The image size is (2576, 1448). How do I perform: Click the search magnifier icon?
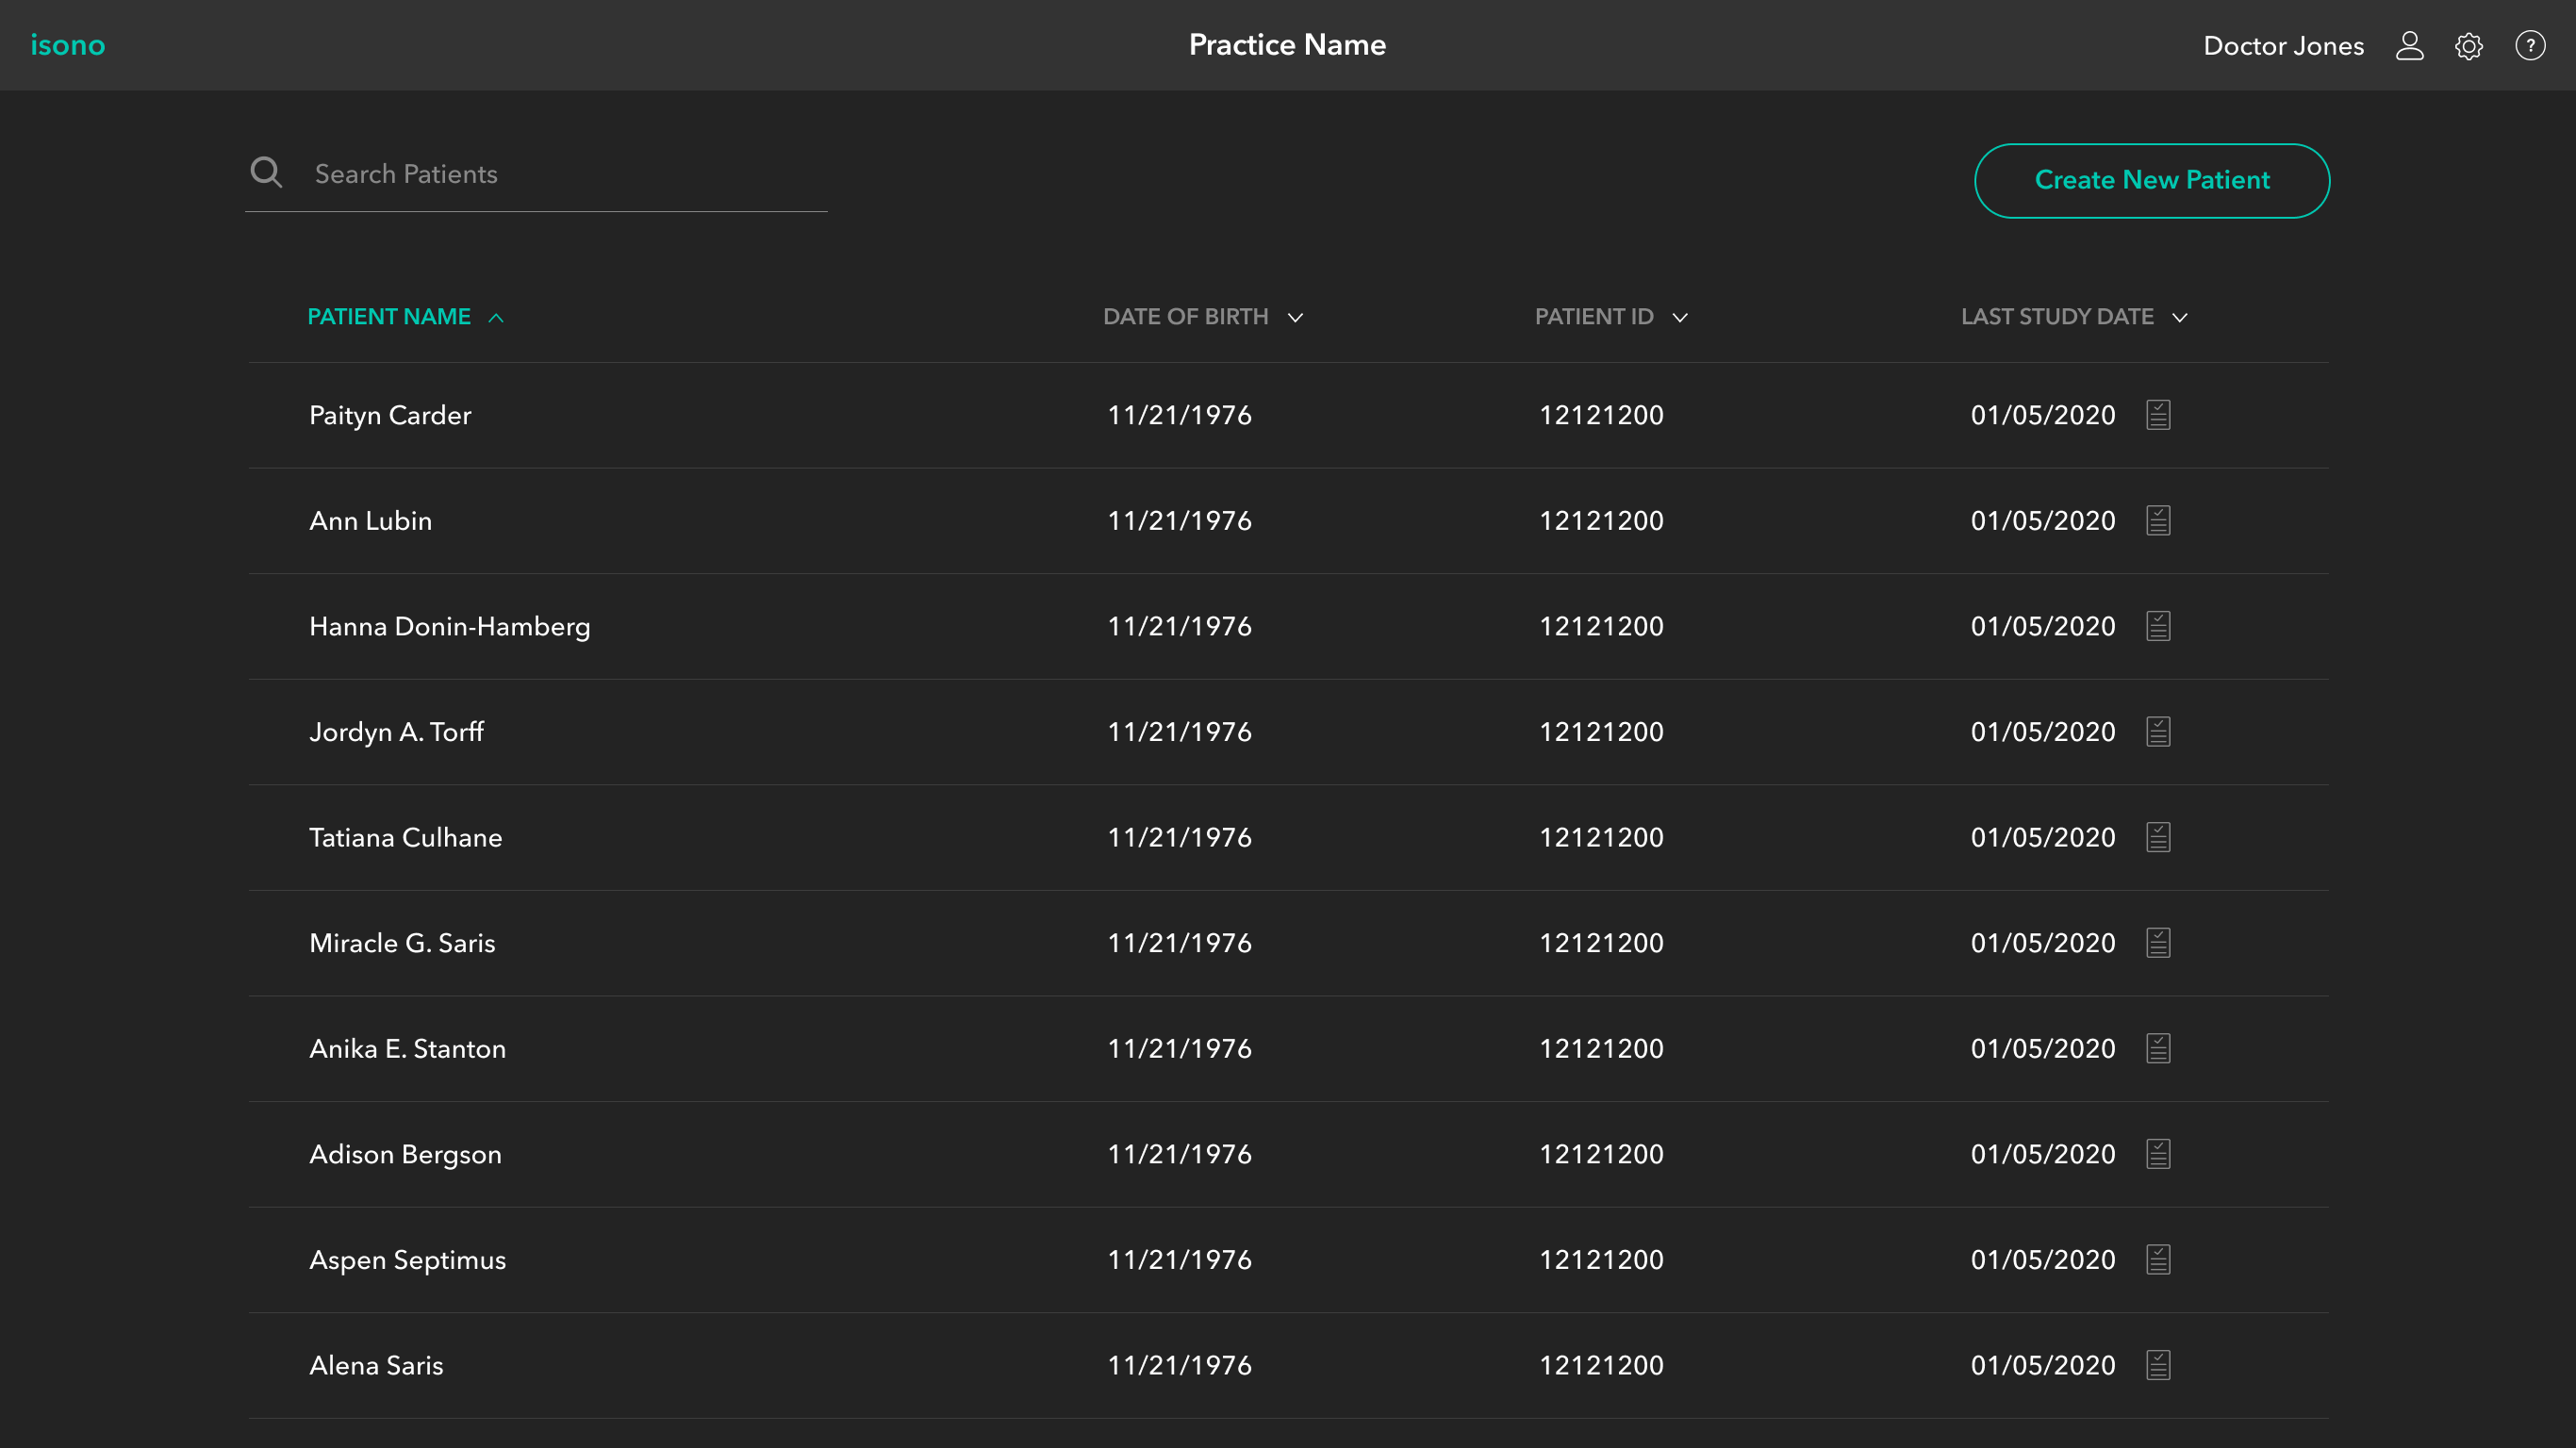pos(266,173)
